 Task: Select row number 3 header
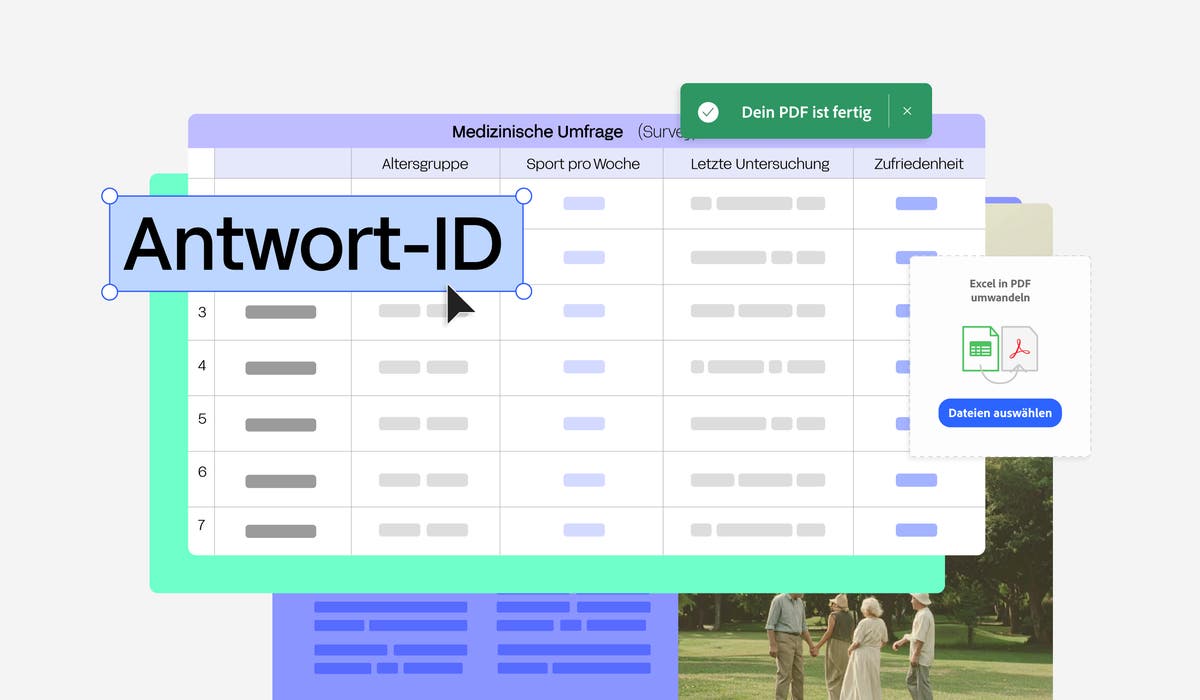(x=202, y=312)
